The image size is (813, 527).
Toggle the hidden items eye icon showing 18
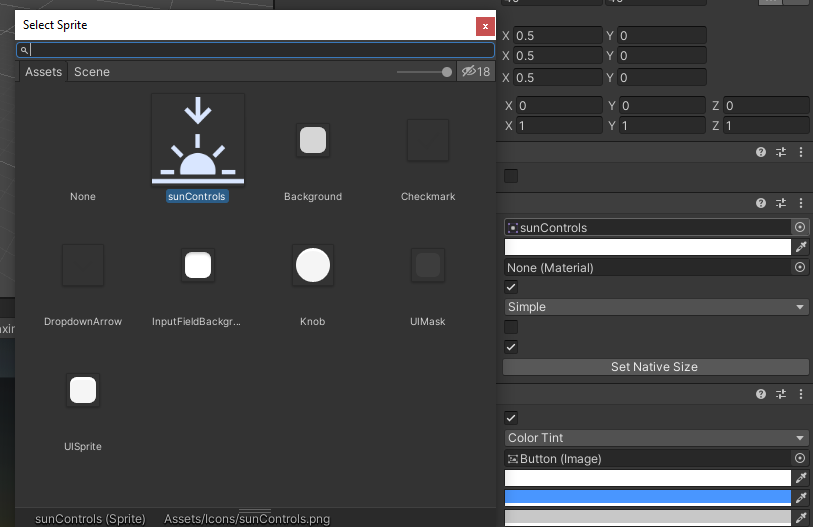[475, 72]
